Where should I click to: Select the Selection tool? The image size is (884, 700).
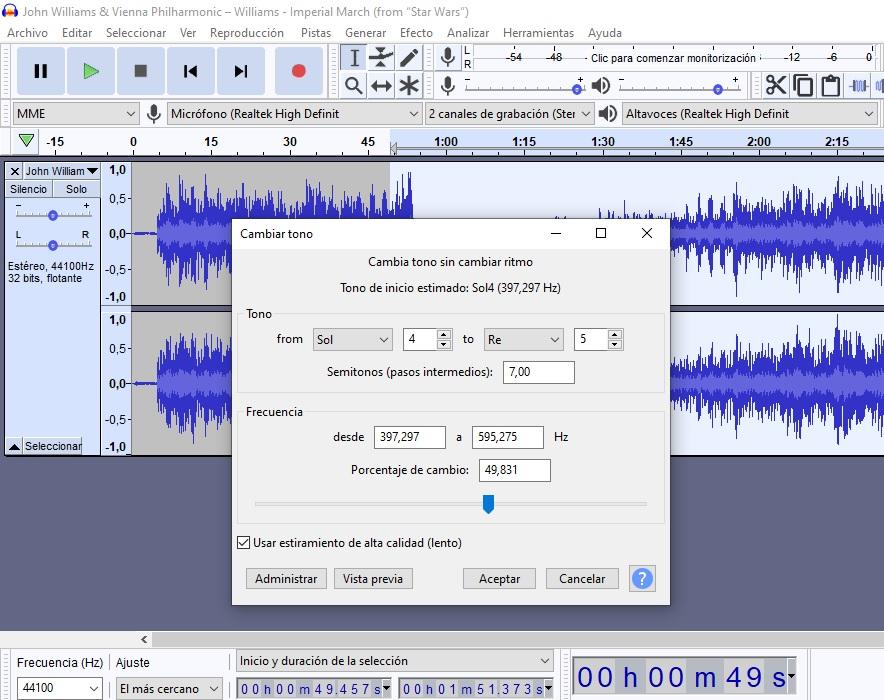(x=353, y=59)
